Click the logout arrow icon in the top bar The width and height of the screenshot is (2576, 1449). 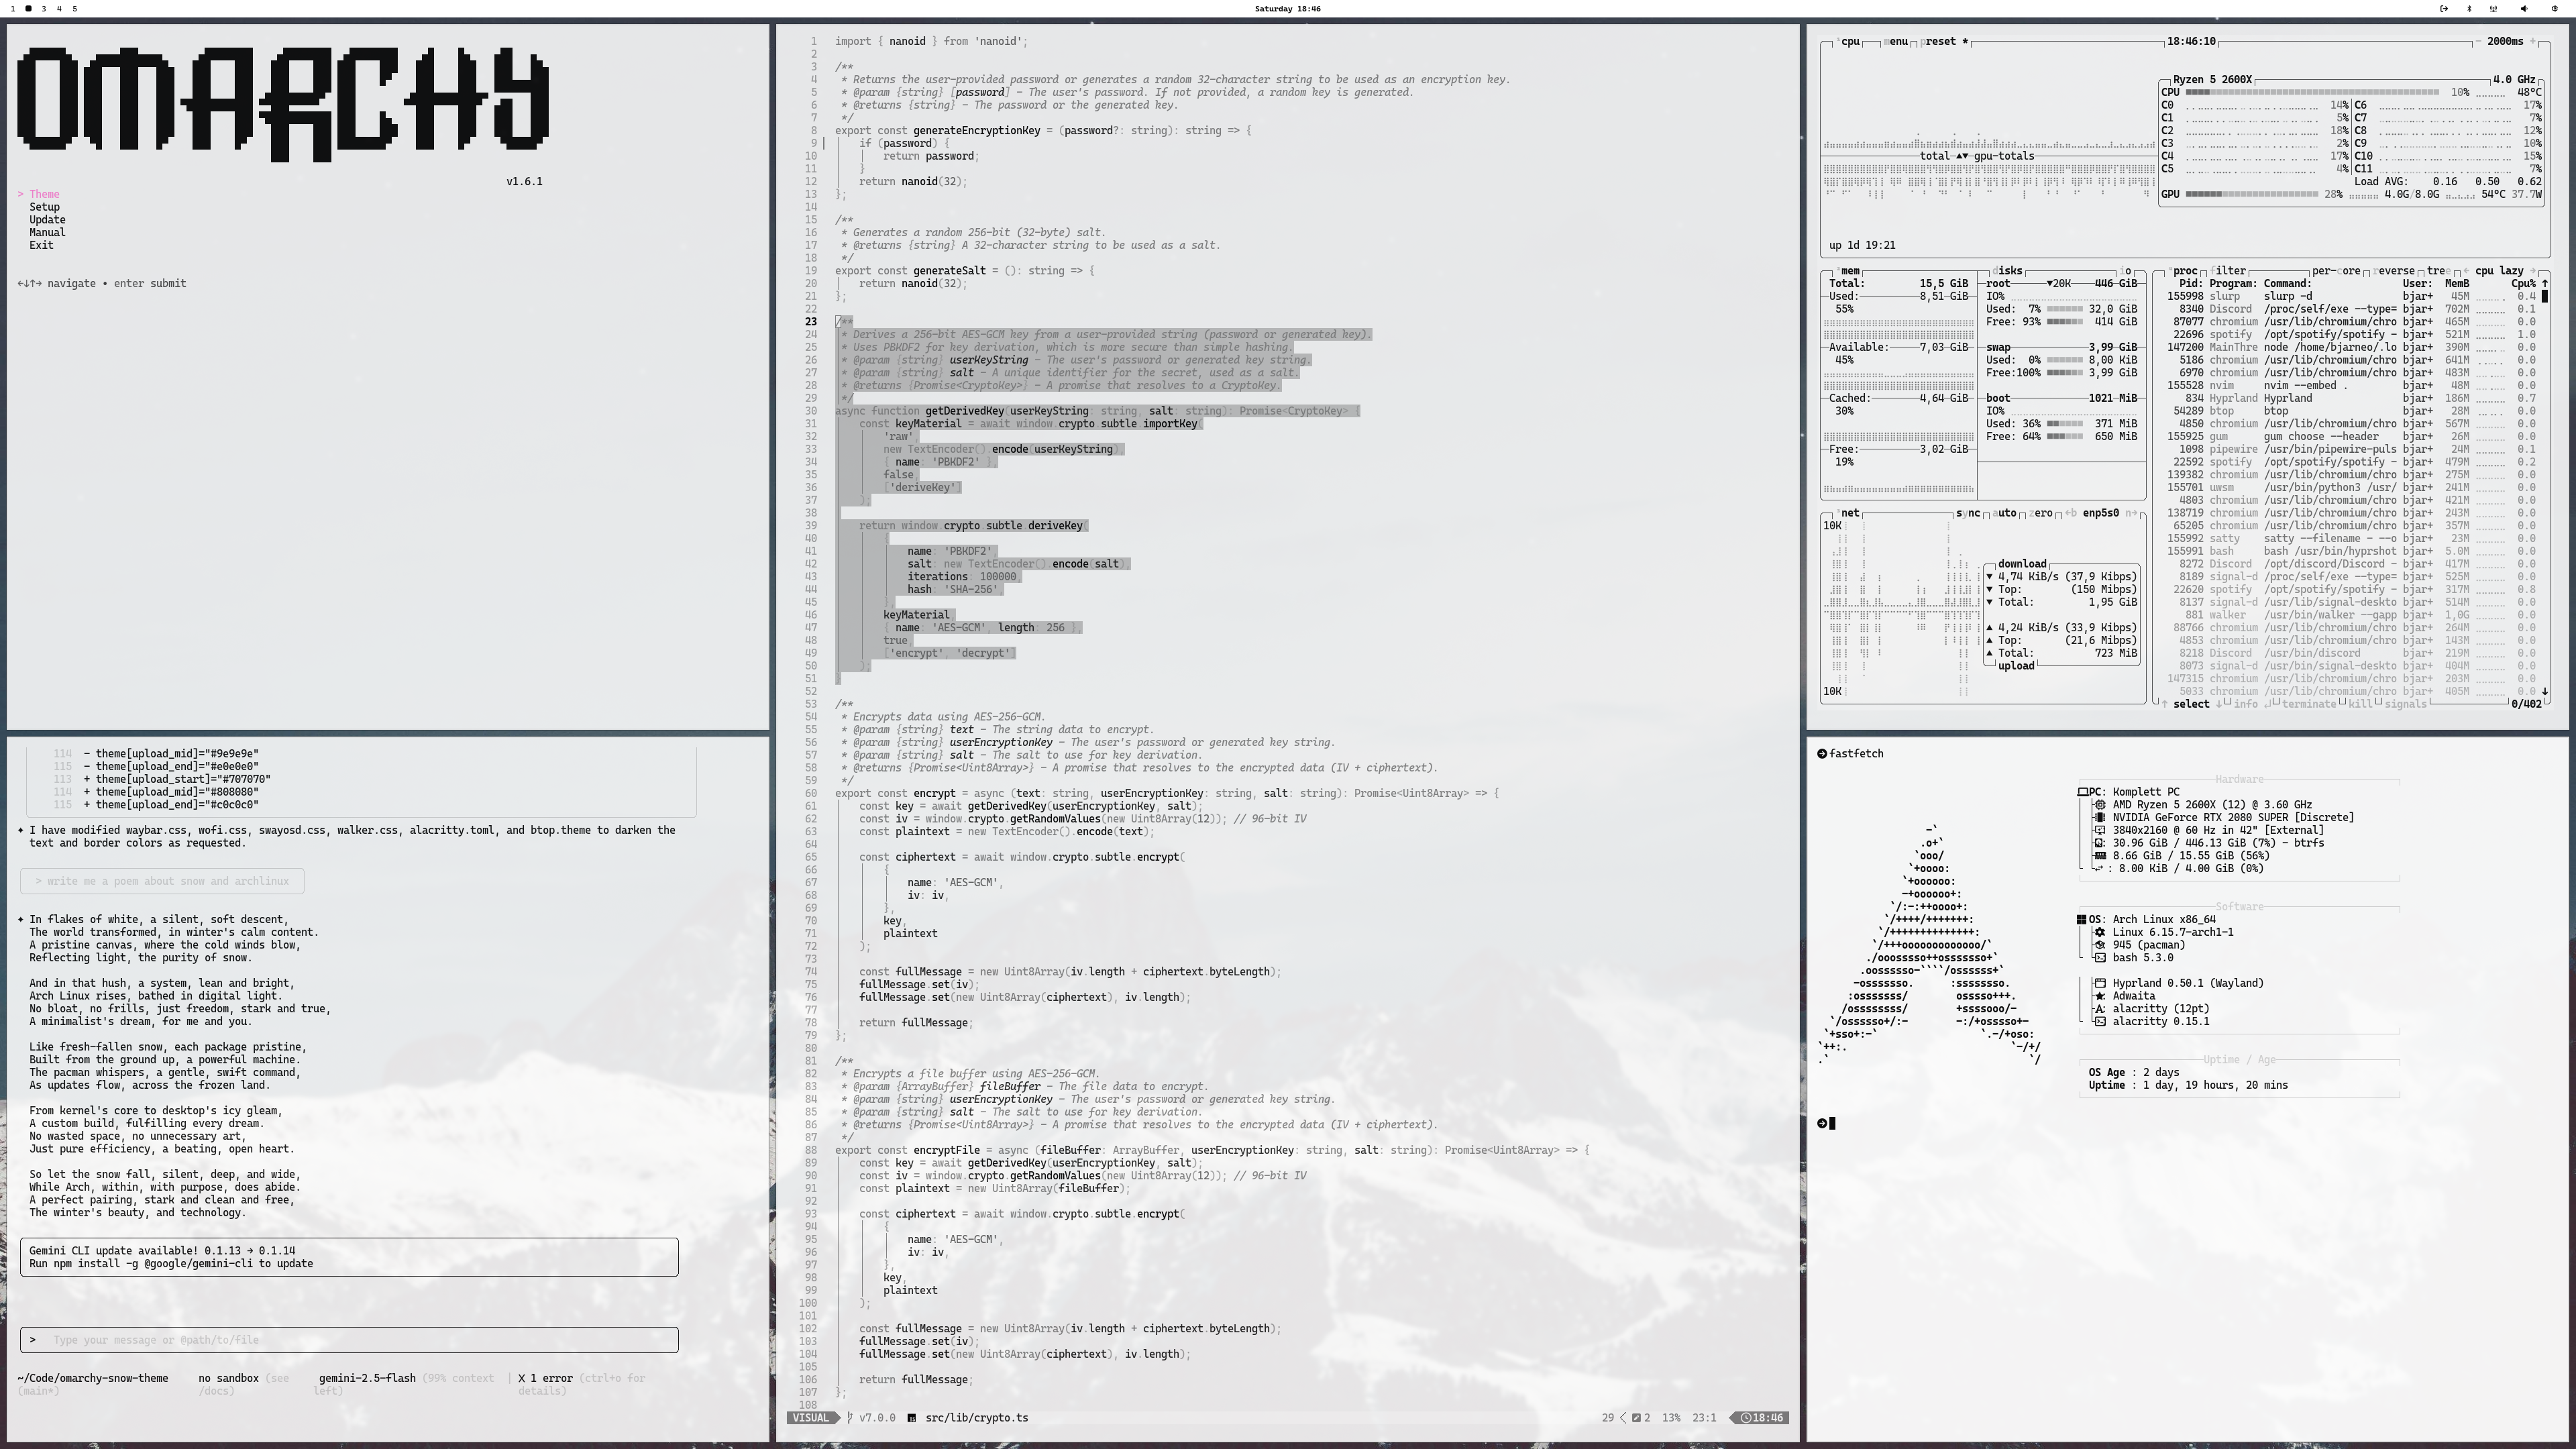pos(2444,9)
